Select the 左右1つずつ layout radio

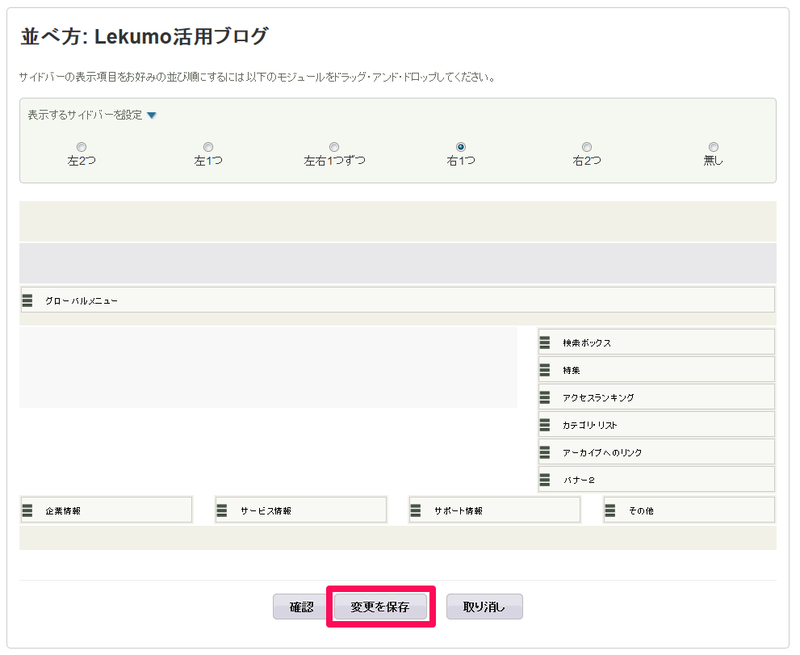click(334, 147)
